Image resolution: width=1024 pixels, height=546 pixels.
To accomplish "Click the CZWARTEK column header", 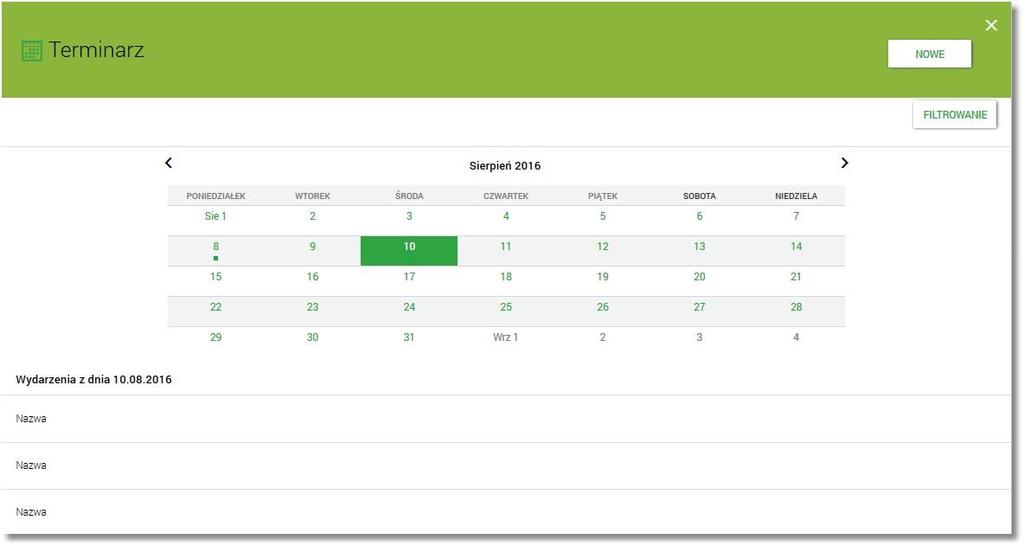I will 505,196.
